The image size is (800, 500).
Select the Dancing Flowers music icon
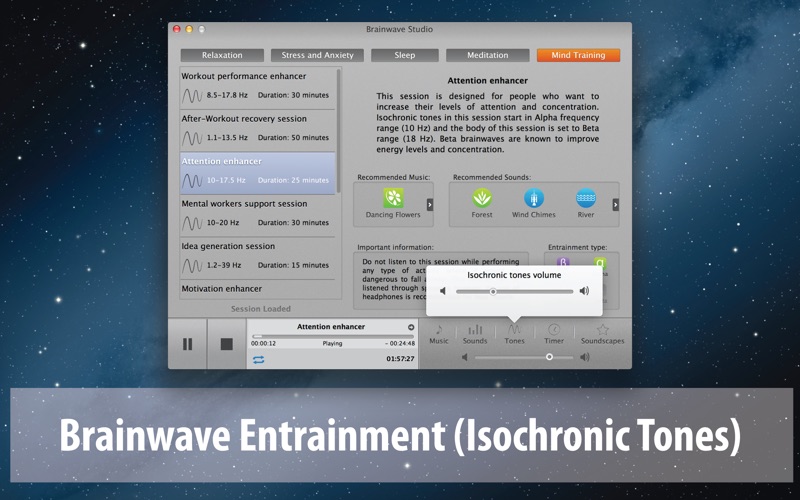(x=393, y=198)
